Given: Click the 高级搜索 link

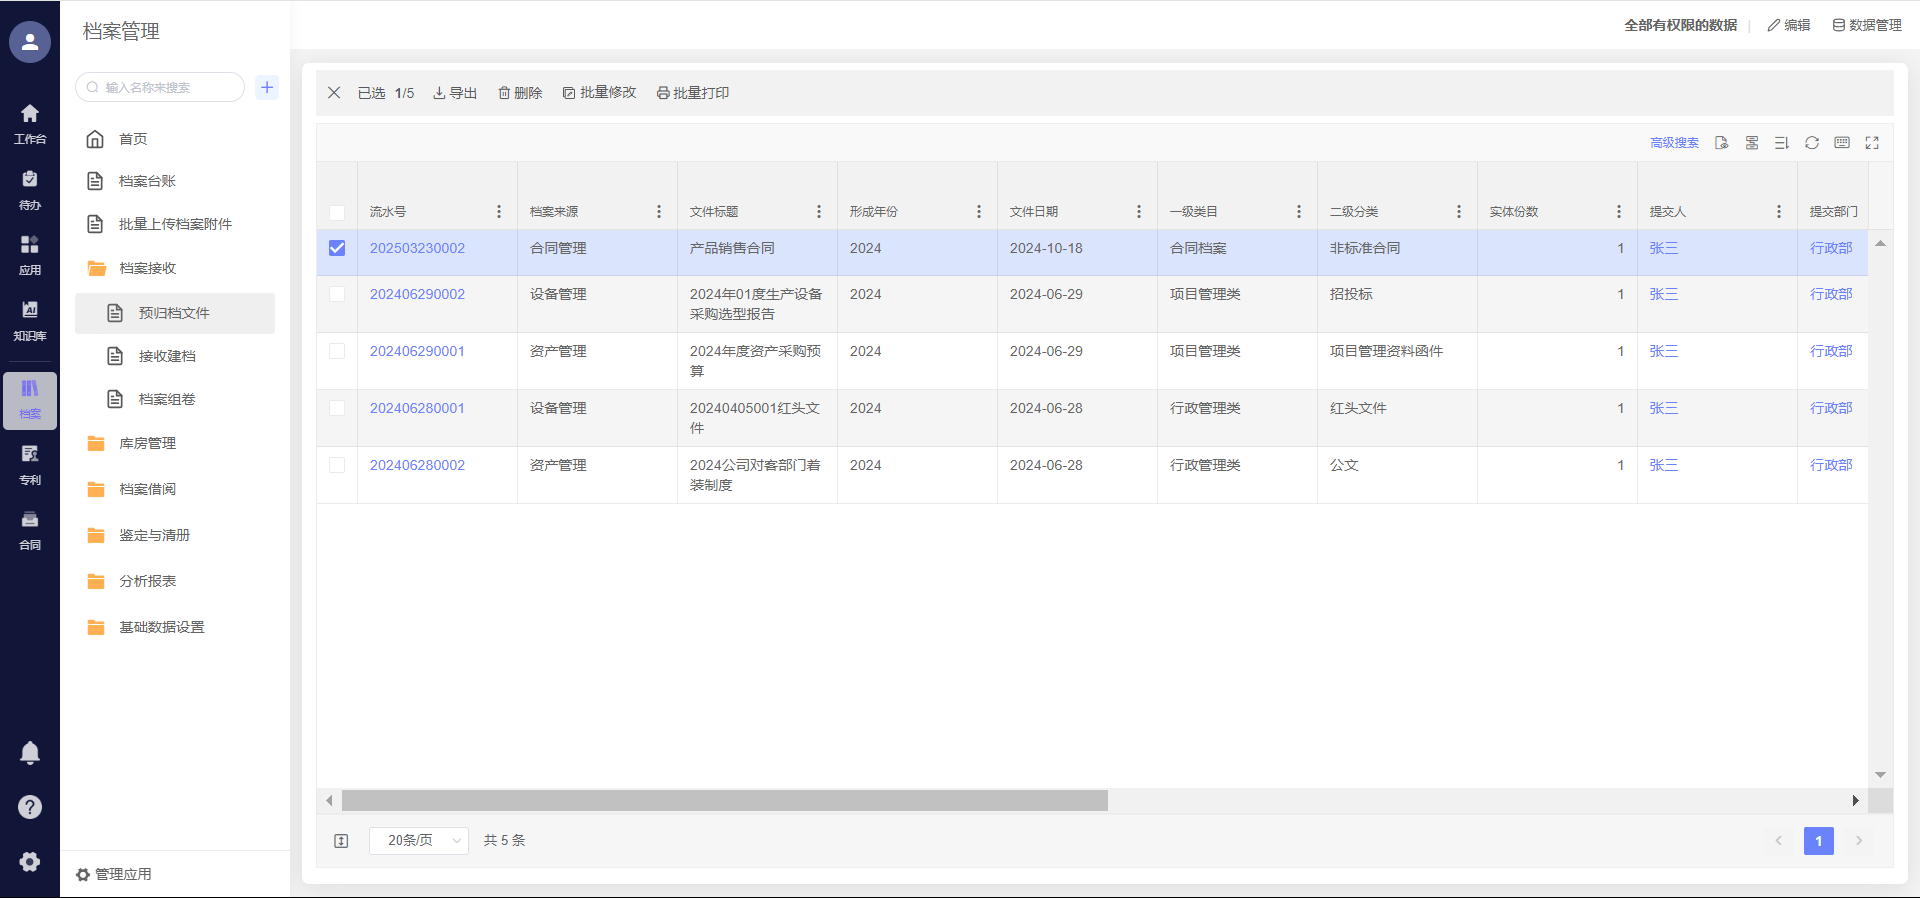Looking at the screenshot, I should (x=1674, y=143).
